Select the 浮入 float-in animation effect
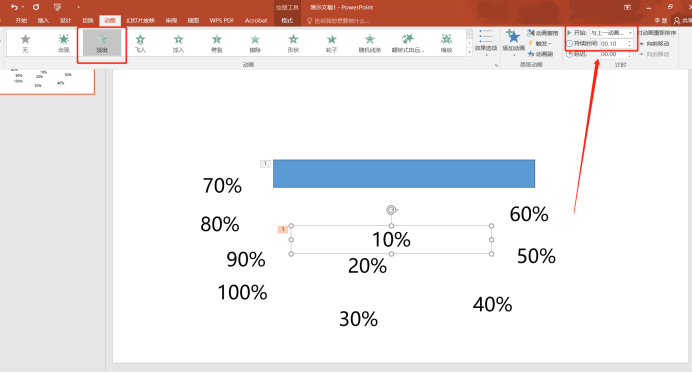This screenshot has width=692, height=373. (178, 43)
